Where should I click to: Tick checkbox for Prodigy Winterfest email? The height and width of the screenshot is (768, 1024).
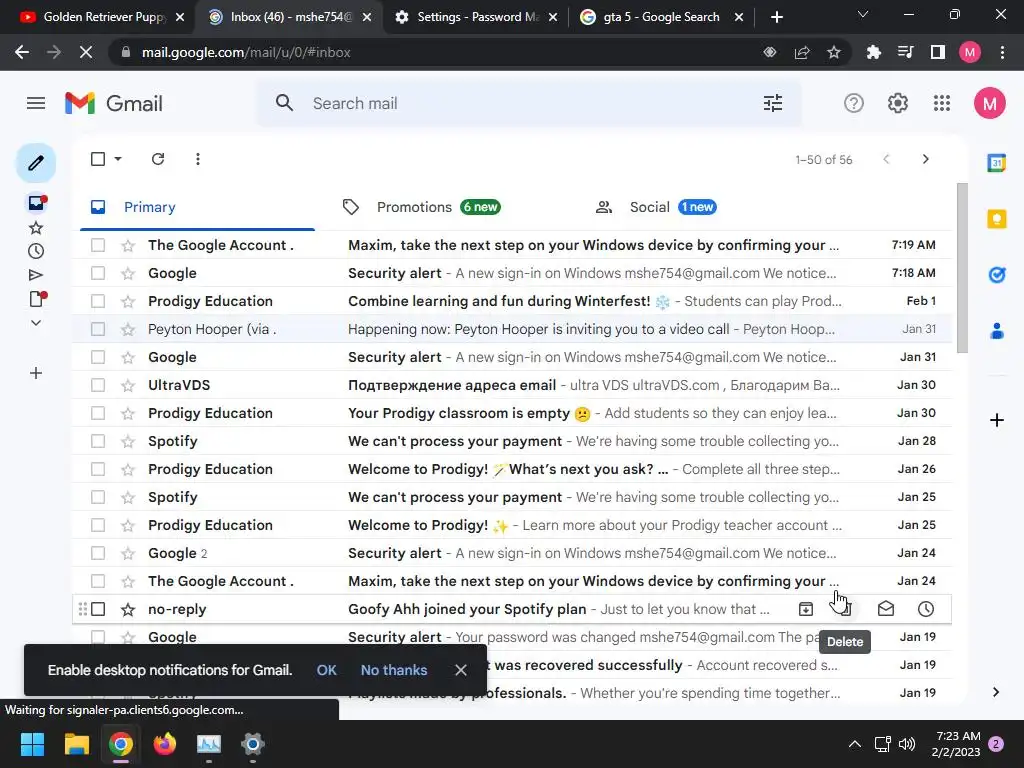click(x=98, y=302)
